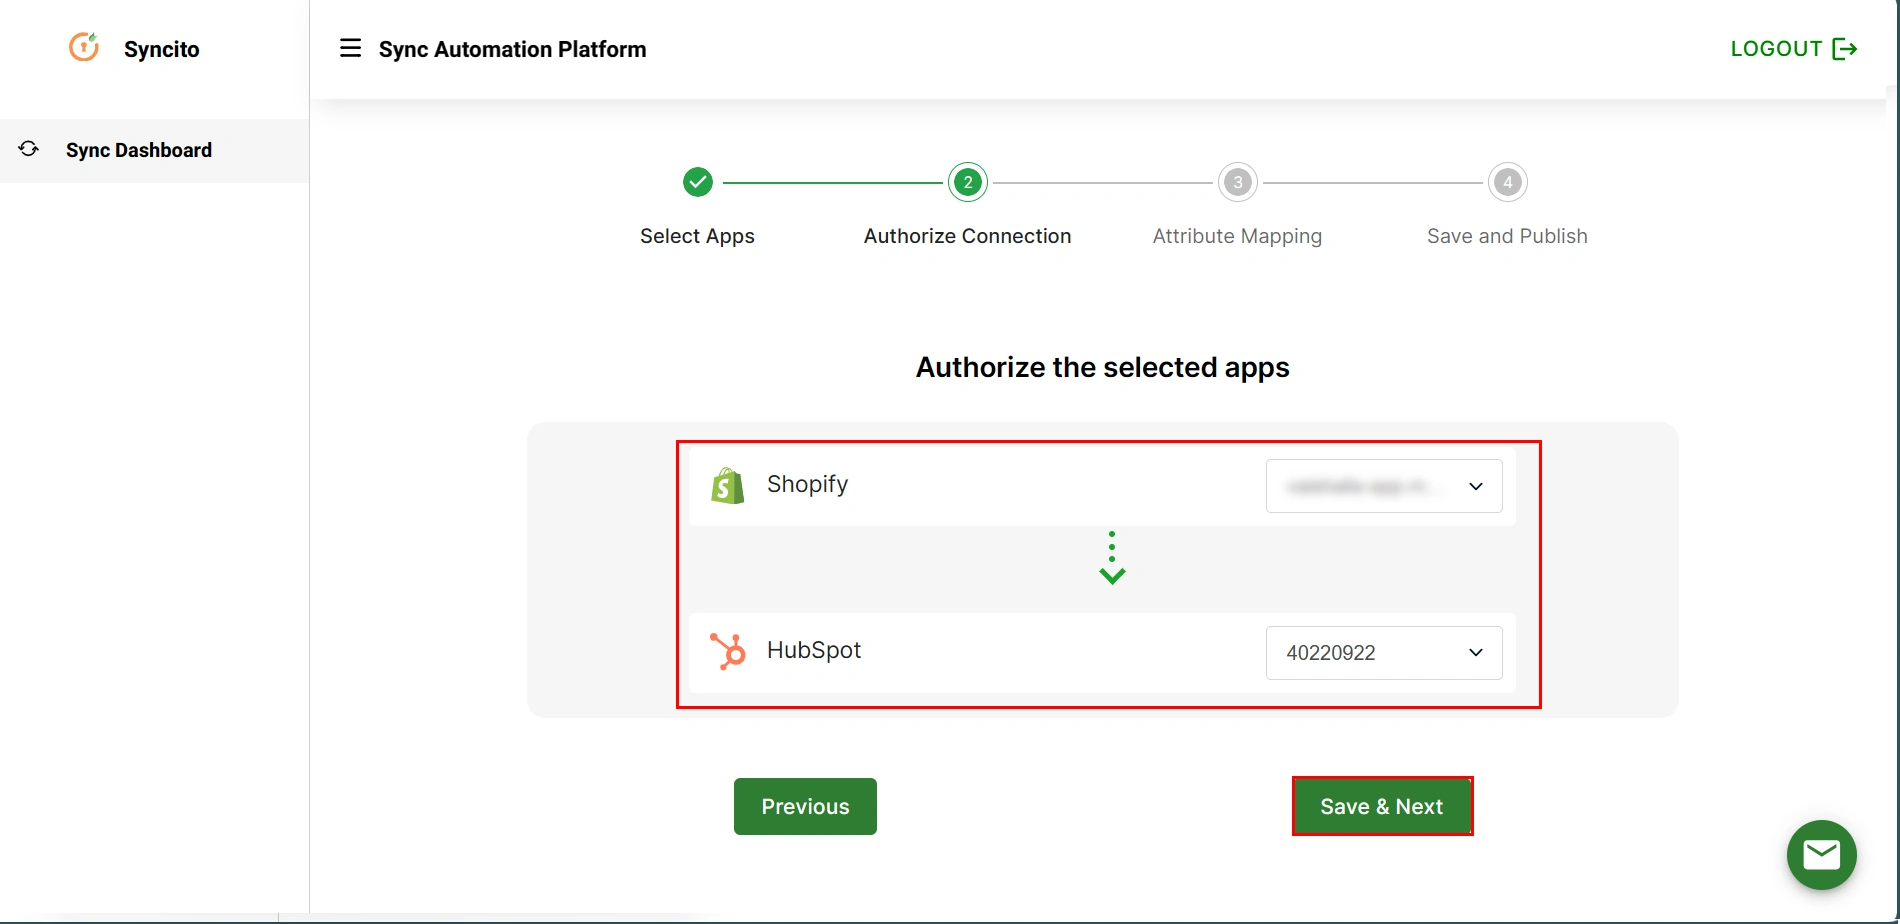Click the Sync Automation Platform title
Image resolution: width=1900 pixels, height=924 pixels.
pos(512,48)
